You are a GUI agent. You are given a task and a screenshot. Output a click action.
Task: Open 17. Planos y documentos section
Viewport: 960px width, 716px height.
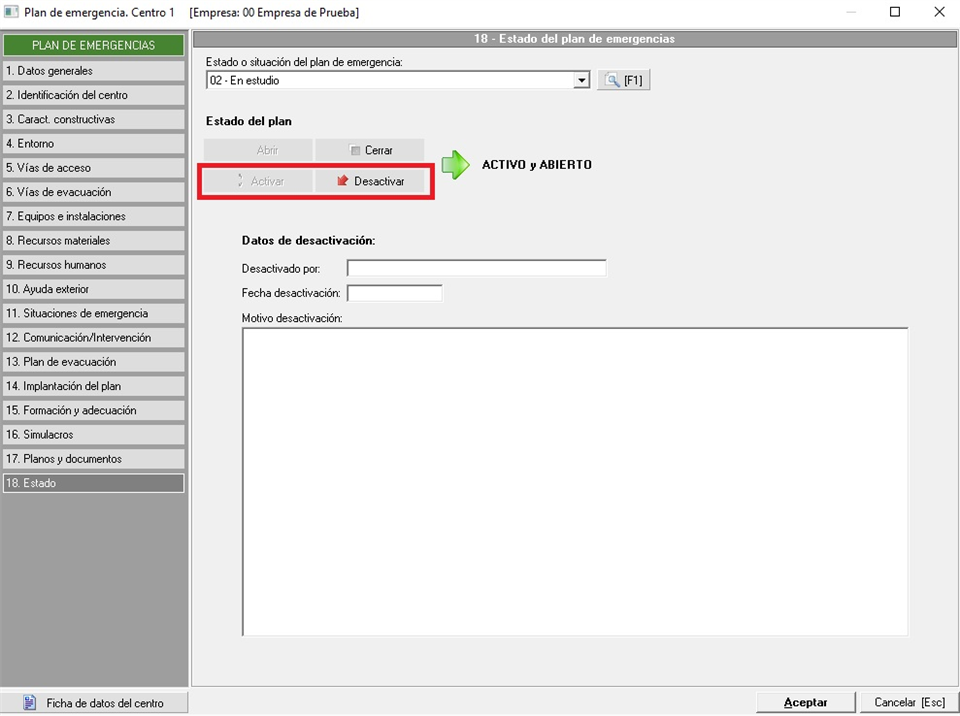click(x=93, y=459)
